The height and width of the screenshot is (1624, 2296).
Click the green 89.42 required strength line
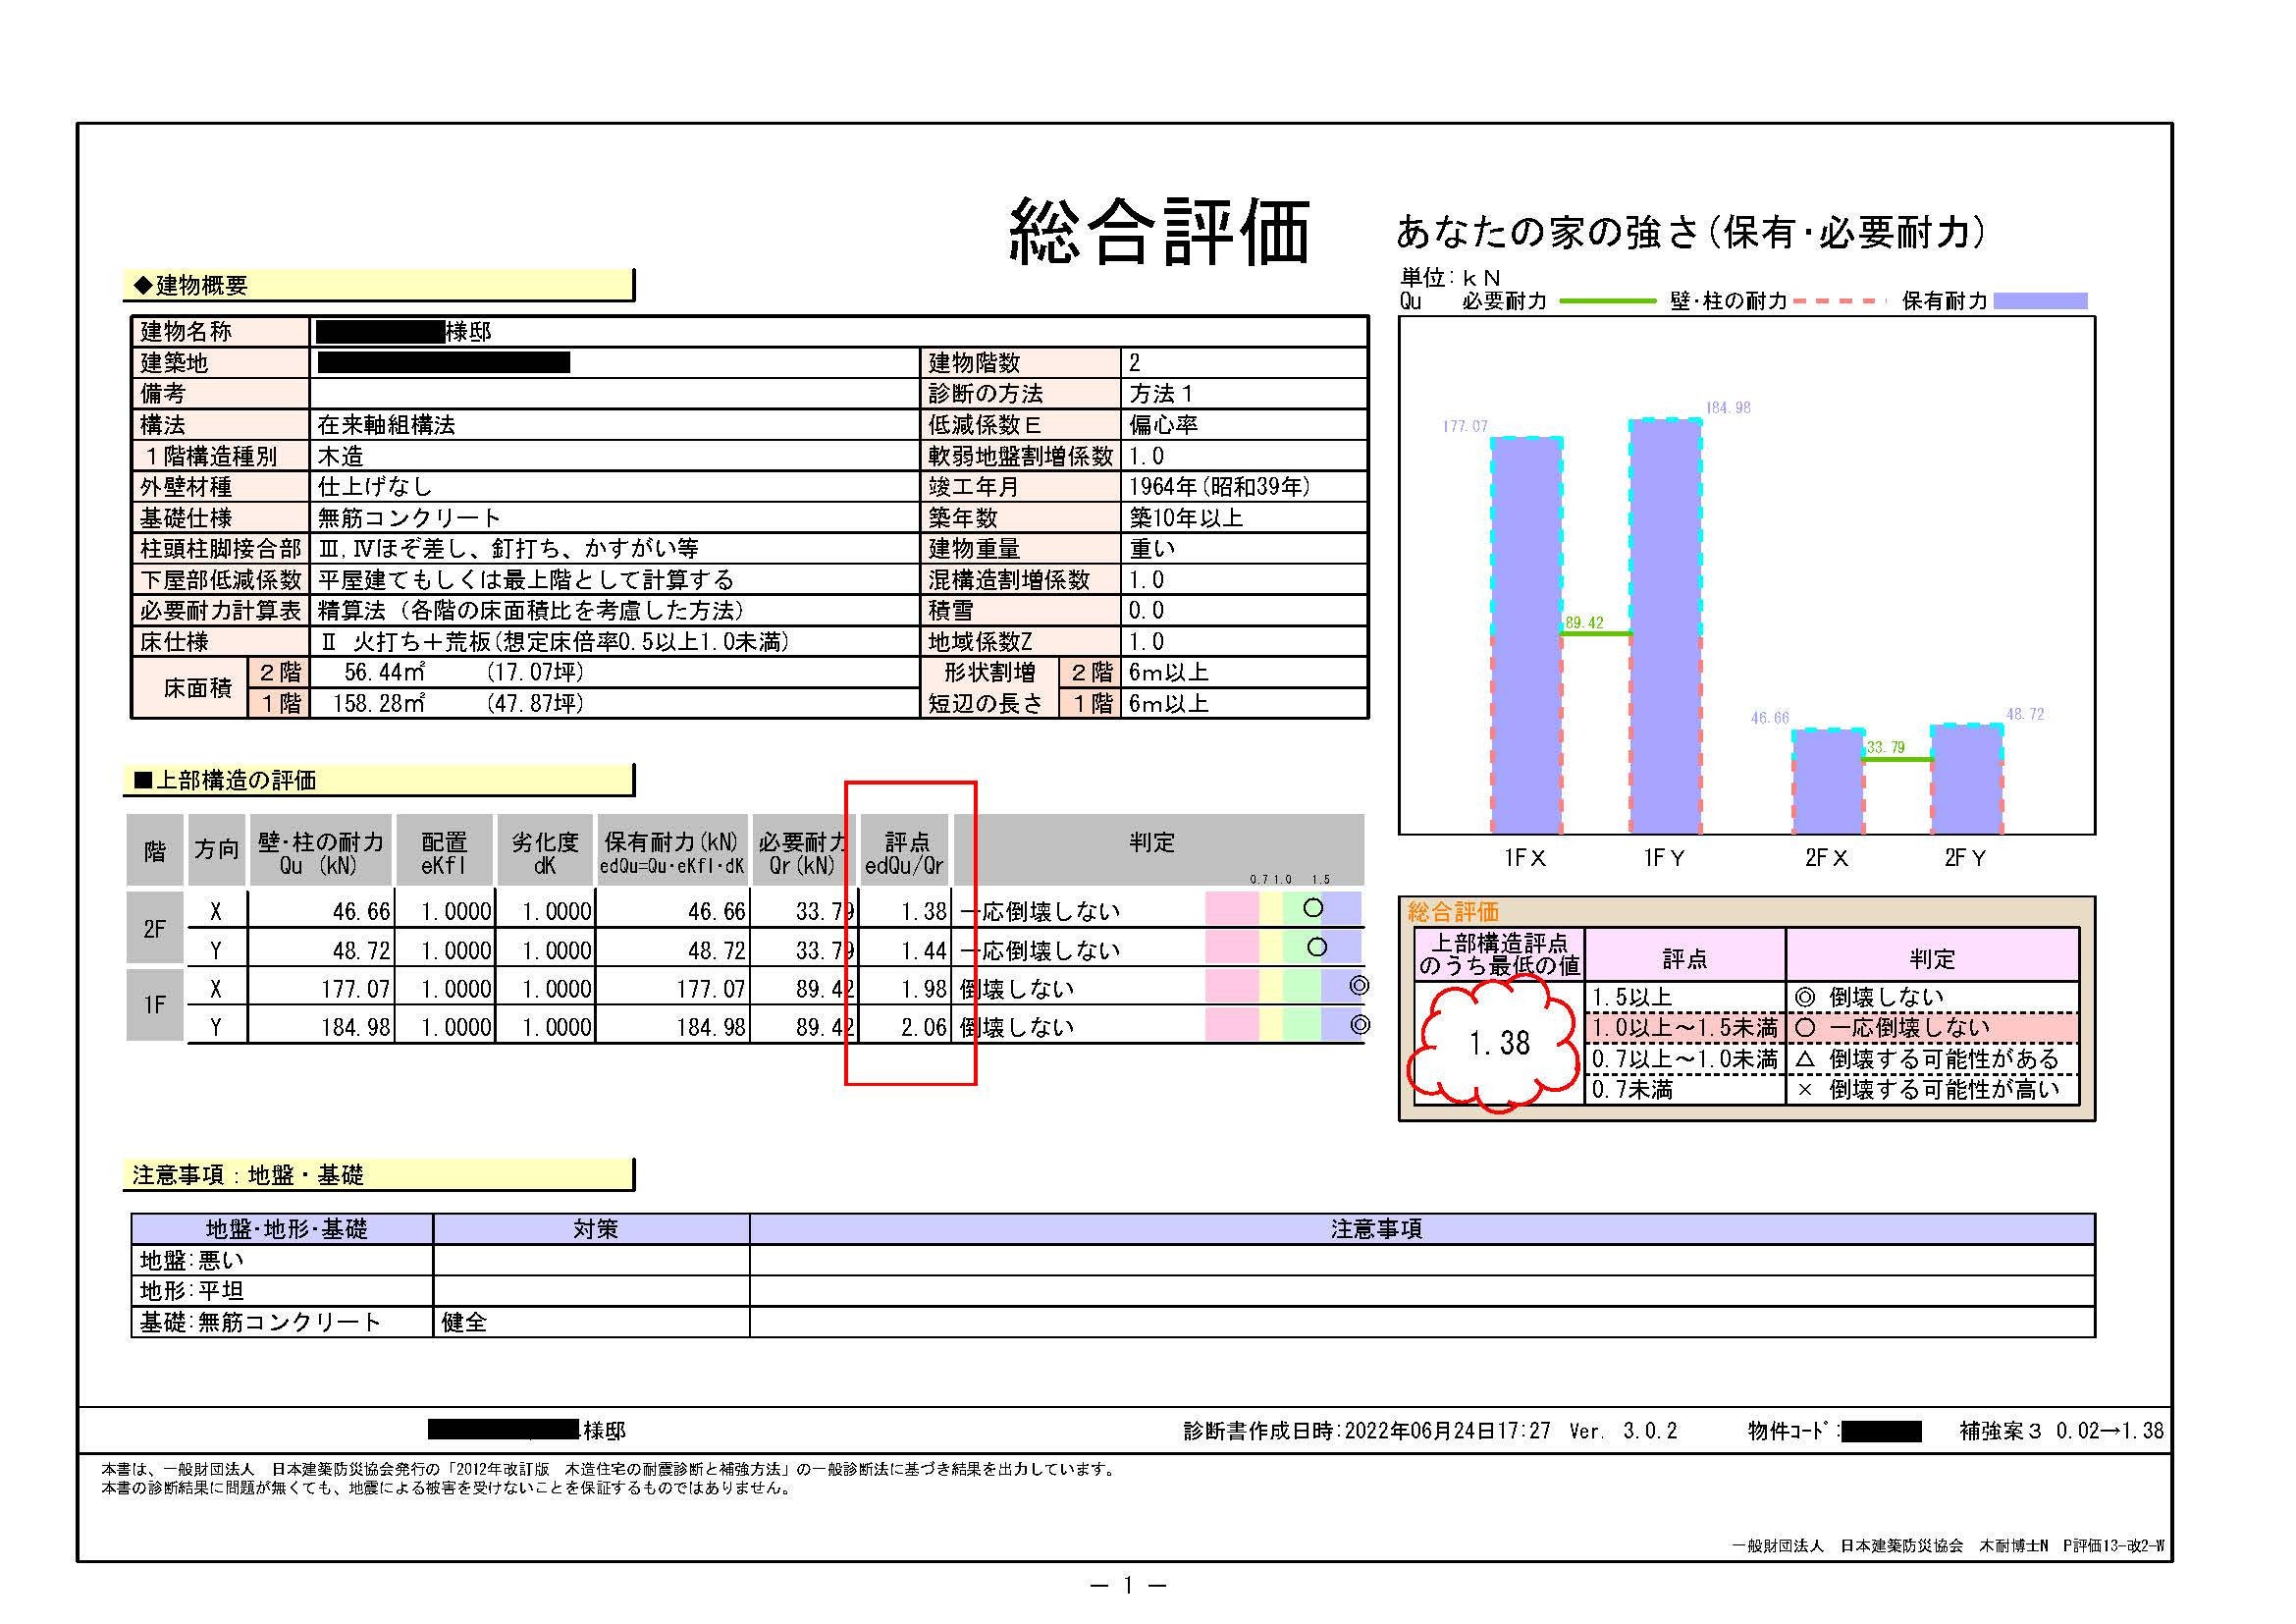tap(1596, 633)
